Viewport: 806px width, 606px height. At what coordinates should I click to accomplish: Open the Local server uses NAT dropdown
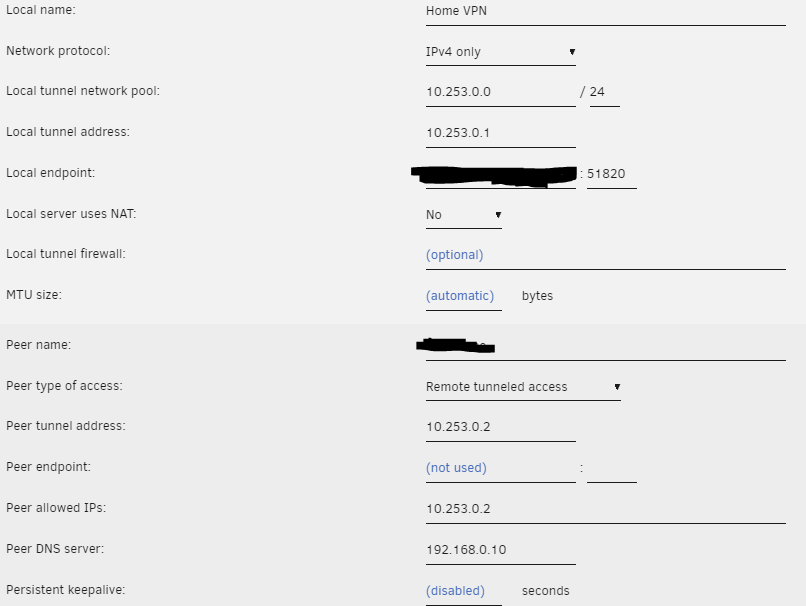(x=464, y=215)
